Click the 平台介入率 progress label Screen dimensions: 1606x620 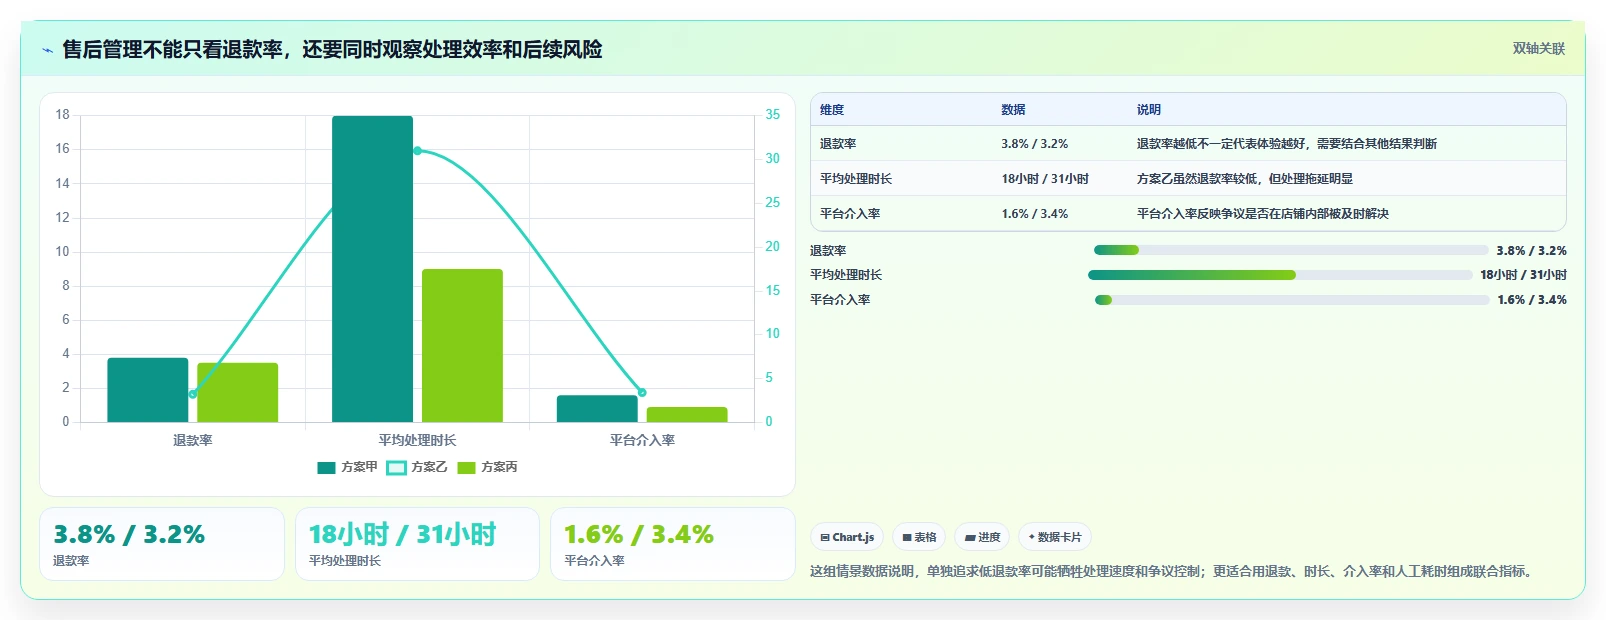coord(840,300)
